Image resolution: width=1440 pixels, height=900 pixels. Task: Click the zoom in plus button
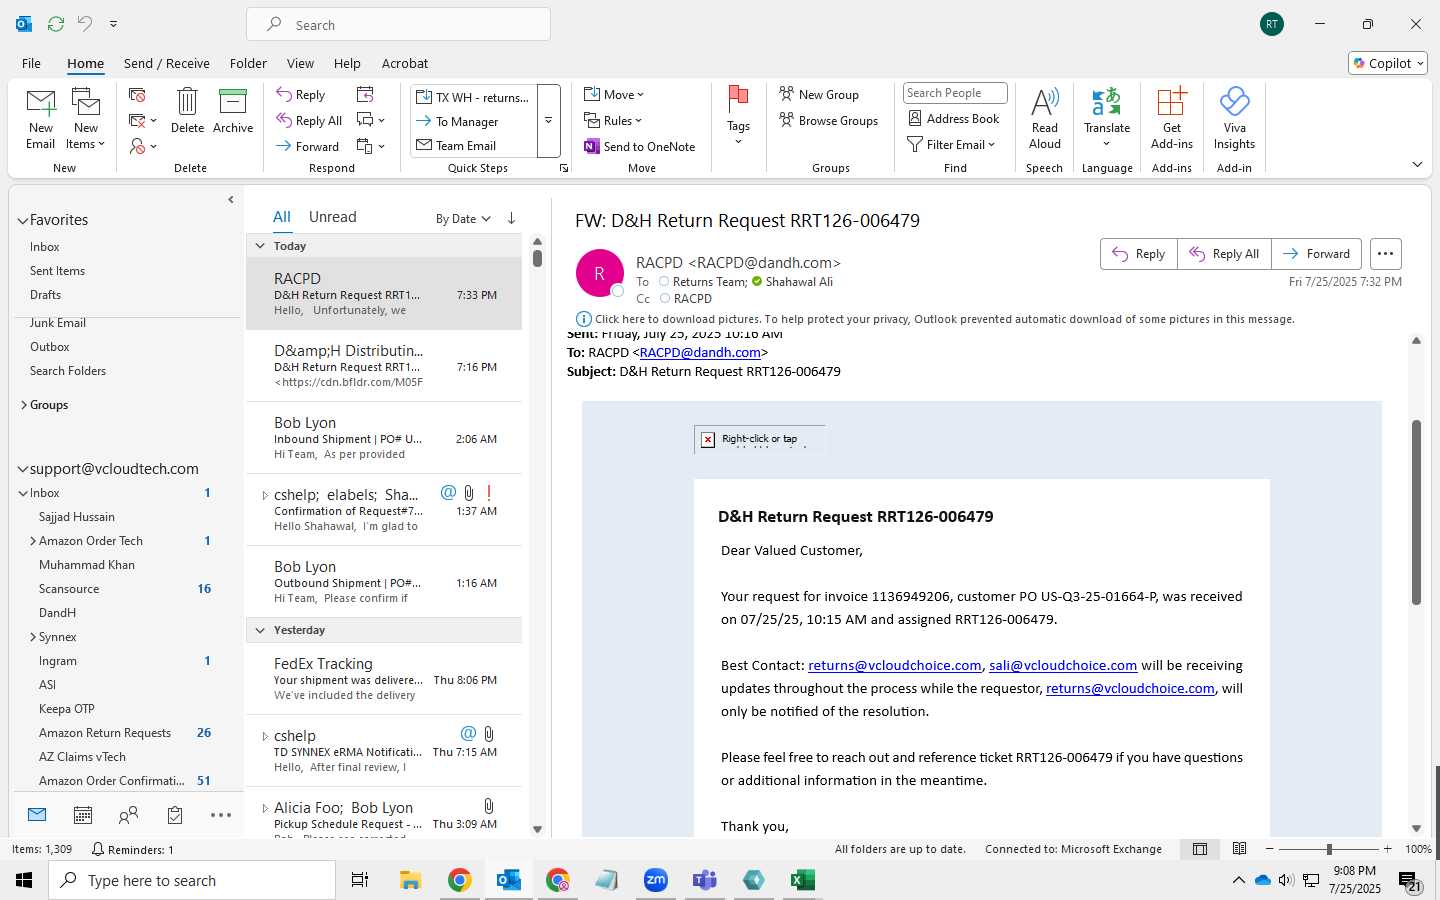coord(1387,849)
